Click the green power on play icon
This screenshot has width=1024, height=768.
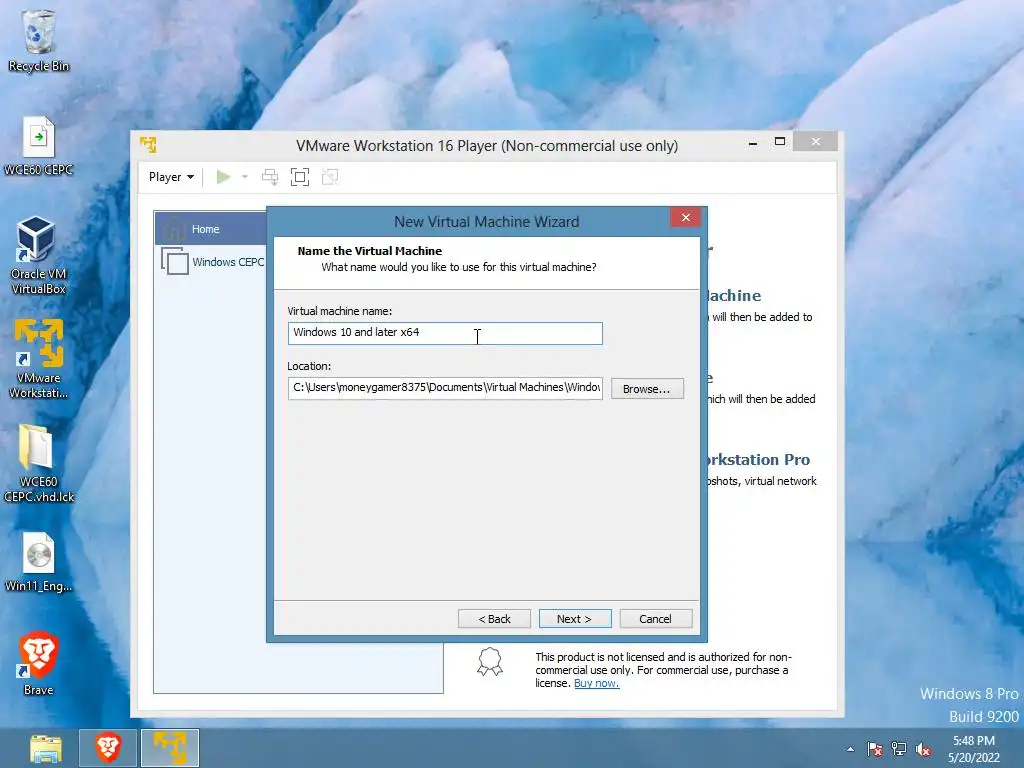point(223,177)
